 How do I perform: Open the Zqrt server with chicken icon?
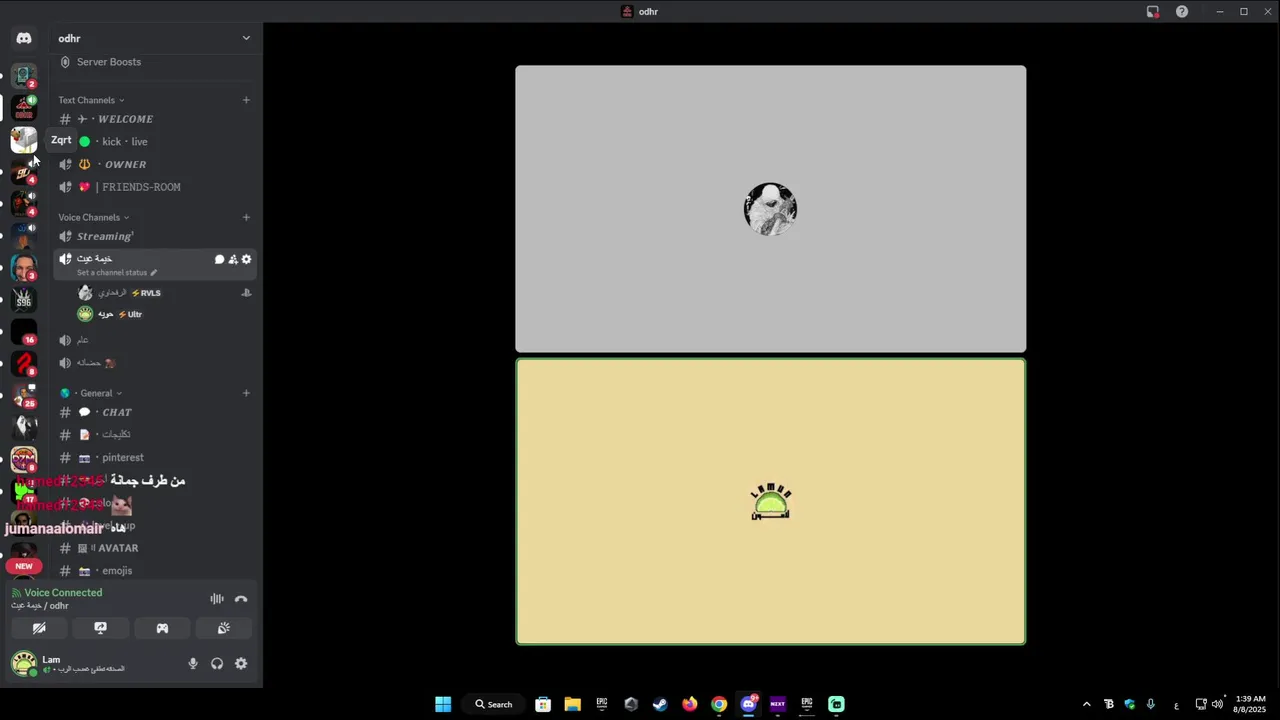24,140
